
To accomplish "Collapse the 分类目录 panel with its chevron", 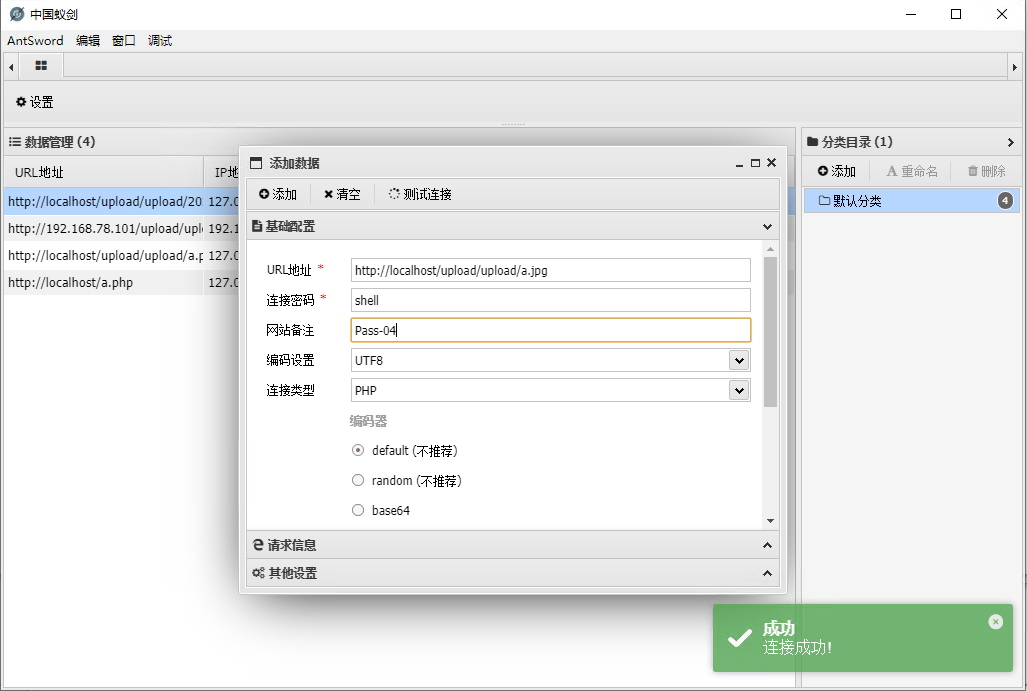I will tap(1011, 142).
